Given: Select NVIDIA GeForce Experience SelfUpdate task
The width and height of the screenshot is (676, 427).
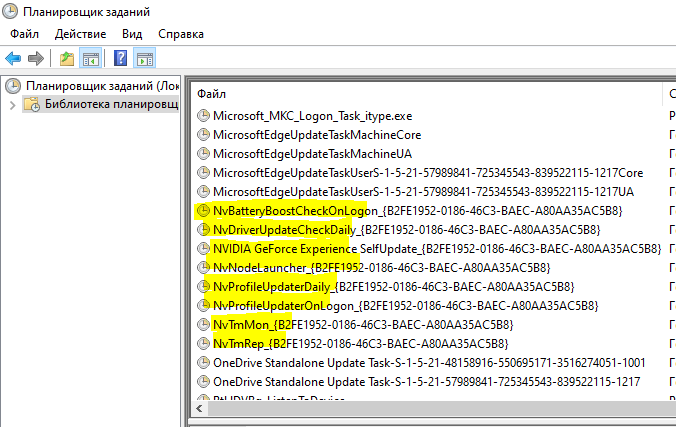Looking at the screenshot, I should (x=437, y=248).
